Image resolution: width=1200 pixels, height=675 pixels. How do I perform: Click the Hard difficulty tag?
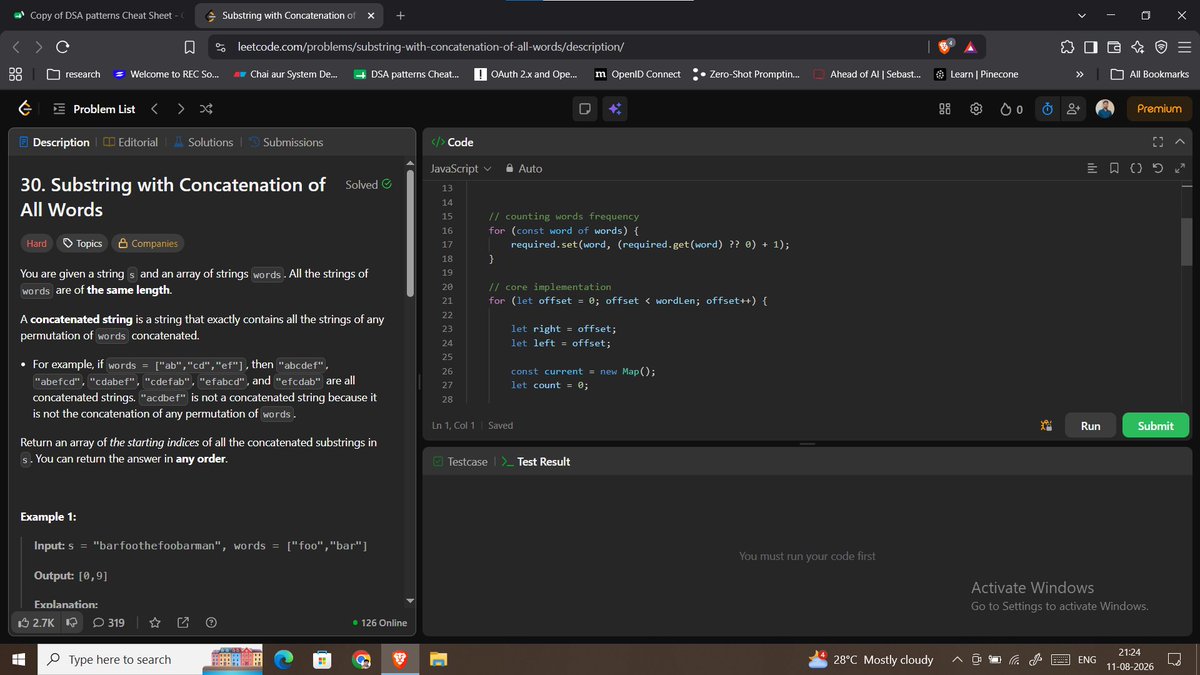click(37, 243)
